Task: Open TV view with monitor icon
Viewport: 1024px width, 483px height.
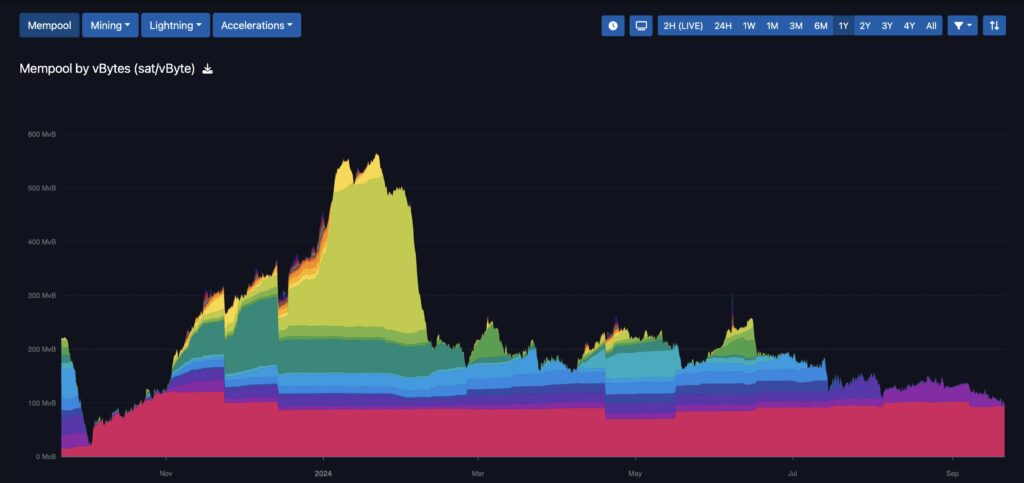Action: 641,26
